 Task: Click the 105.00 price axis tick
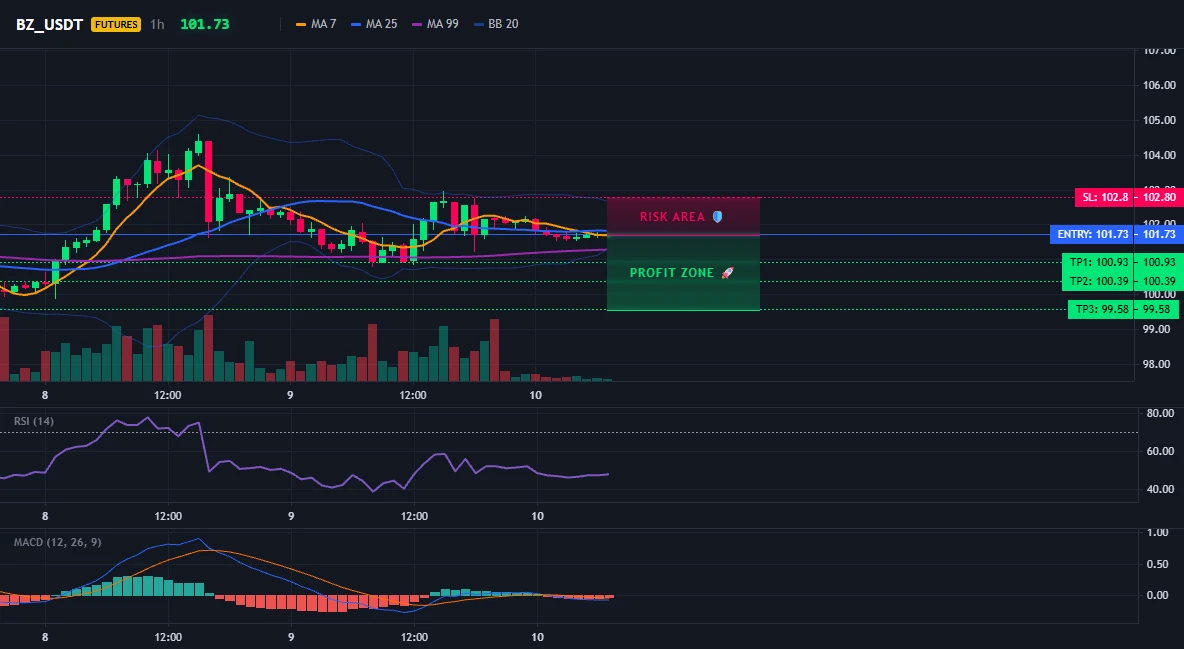(x=1158, y=120)
